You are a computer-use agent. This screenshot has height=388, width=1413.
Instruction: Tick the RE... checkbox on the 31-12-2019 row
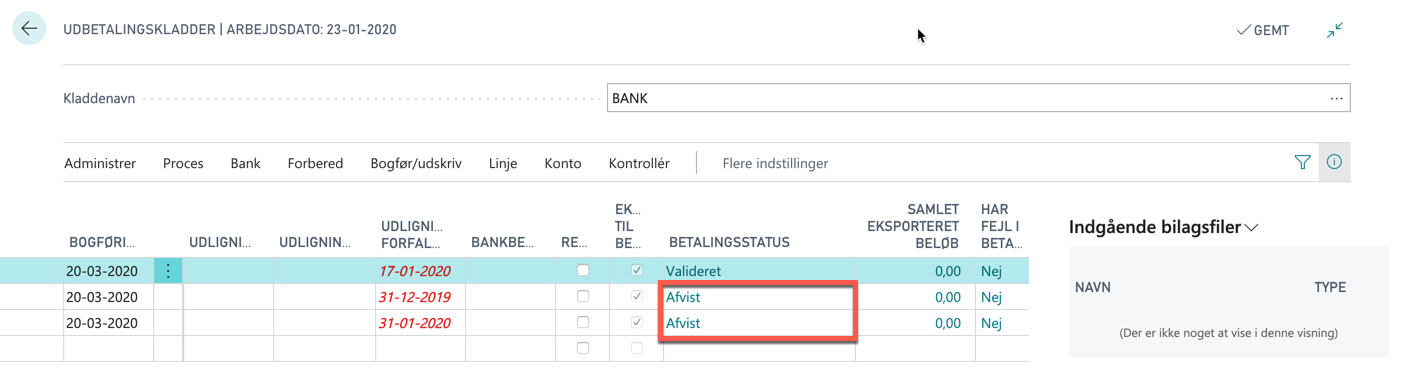click(583, 296)
